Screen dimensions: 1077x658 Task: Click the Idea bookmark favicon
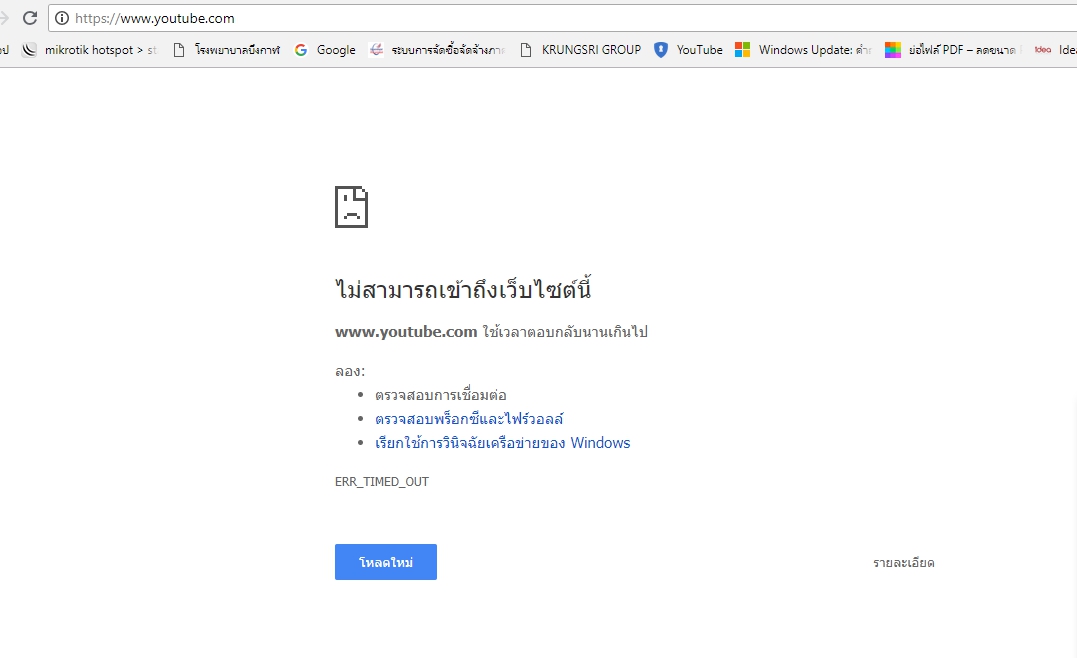pyautogui.click(x=1043, y=49)
